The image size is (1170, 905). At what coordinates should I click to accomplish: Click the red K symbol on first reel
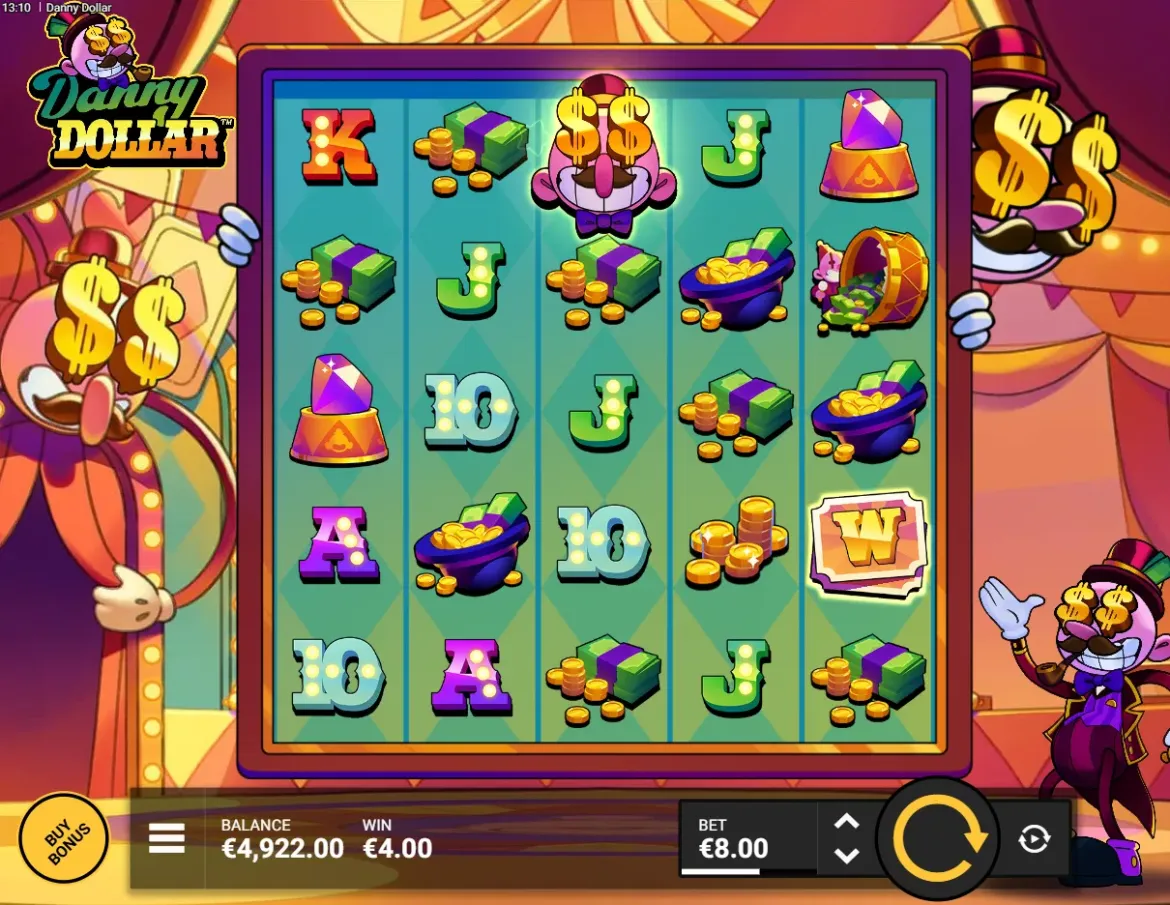[x=339, y=146]
